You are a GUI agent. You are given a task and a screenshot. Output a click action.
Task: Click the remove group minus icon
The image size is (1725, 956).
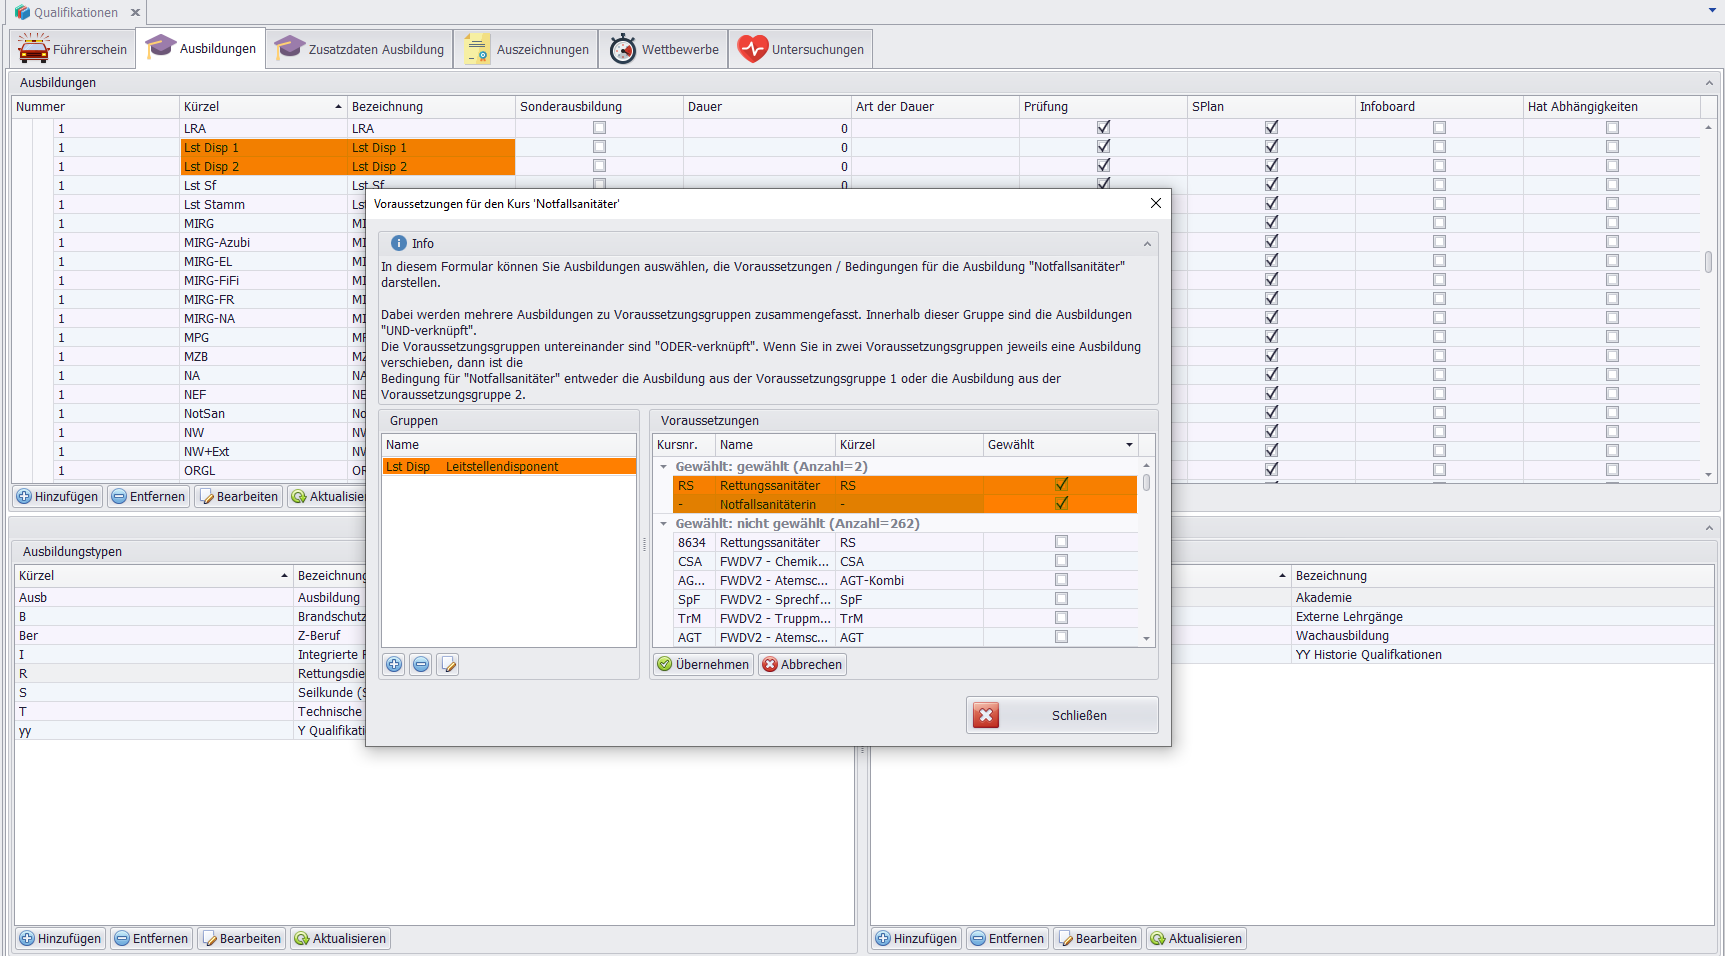click(x=421, y=665)
